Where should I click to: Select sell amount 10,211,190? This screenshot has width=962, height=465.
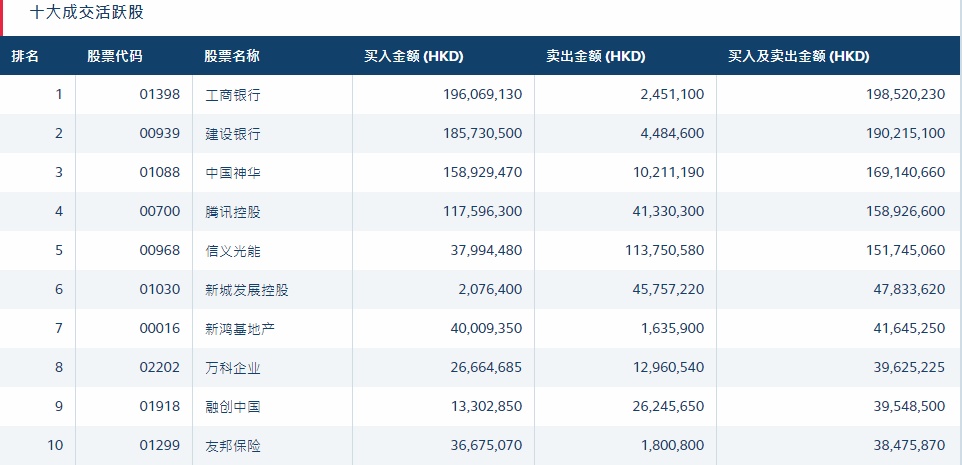(669, 172)
